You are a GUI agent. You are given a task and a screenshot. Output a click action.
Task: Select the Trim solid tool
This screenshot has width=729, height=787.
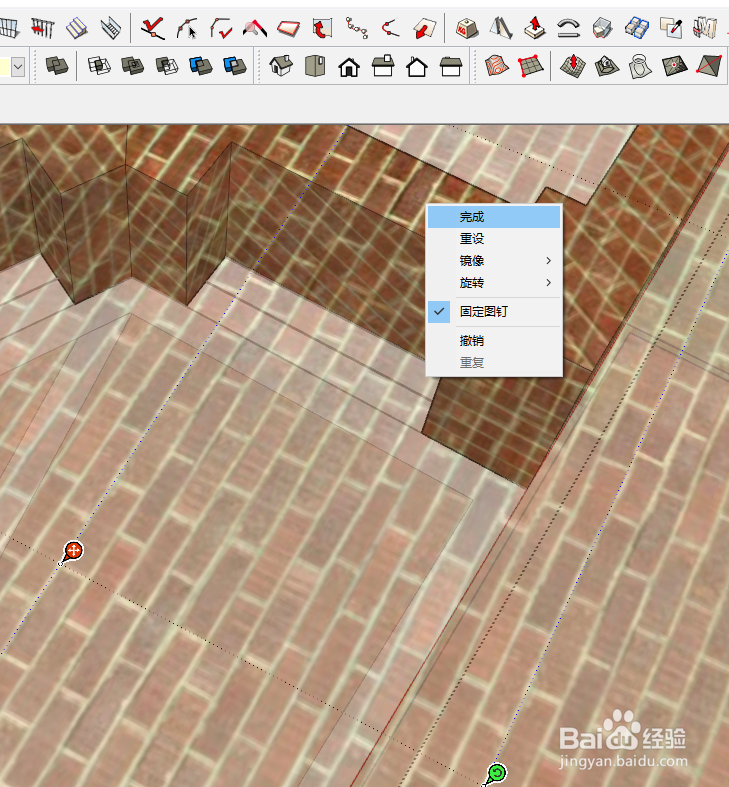click(201, 66)
